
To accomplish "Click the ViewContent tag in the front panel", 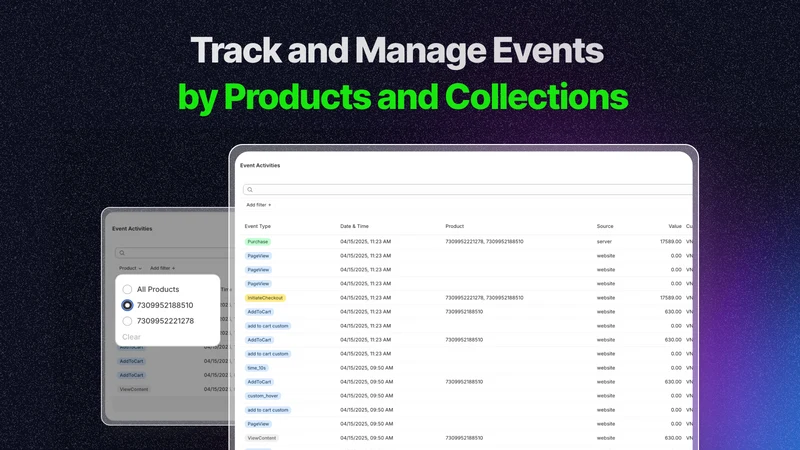I will pyautogui.click(x=261, y=438).
